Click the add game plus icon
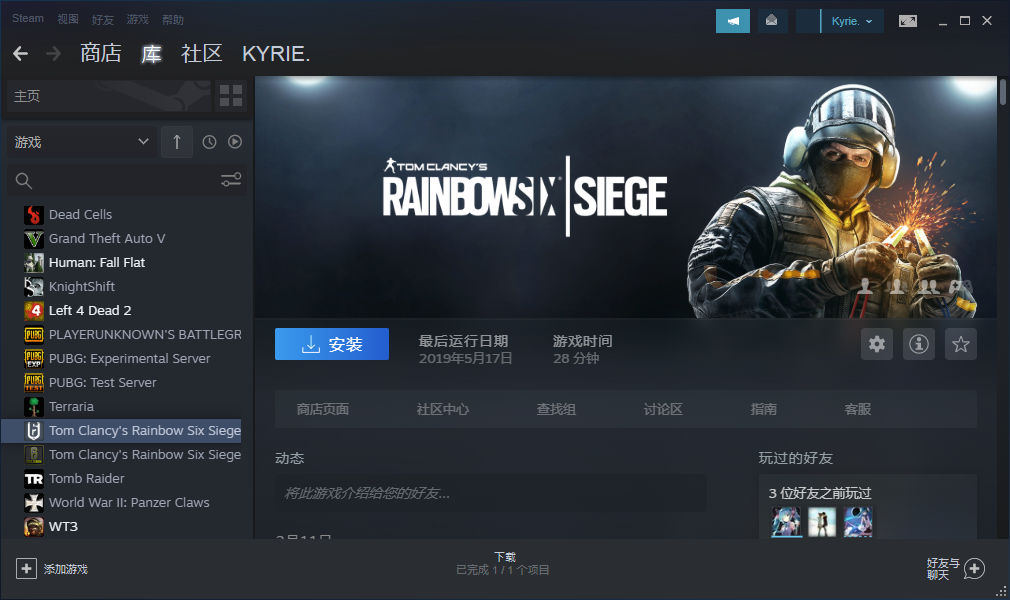Screen dimensions: 1010x600 pos(26,569)
